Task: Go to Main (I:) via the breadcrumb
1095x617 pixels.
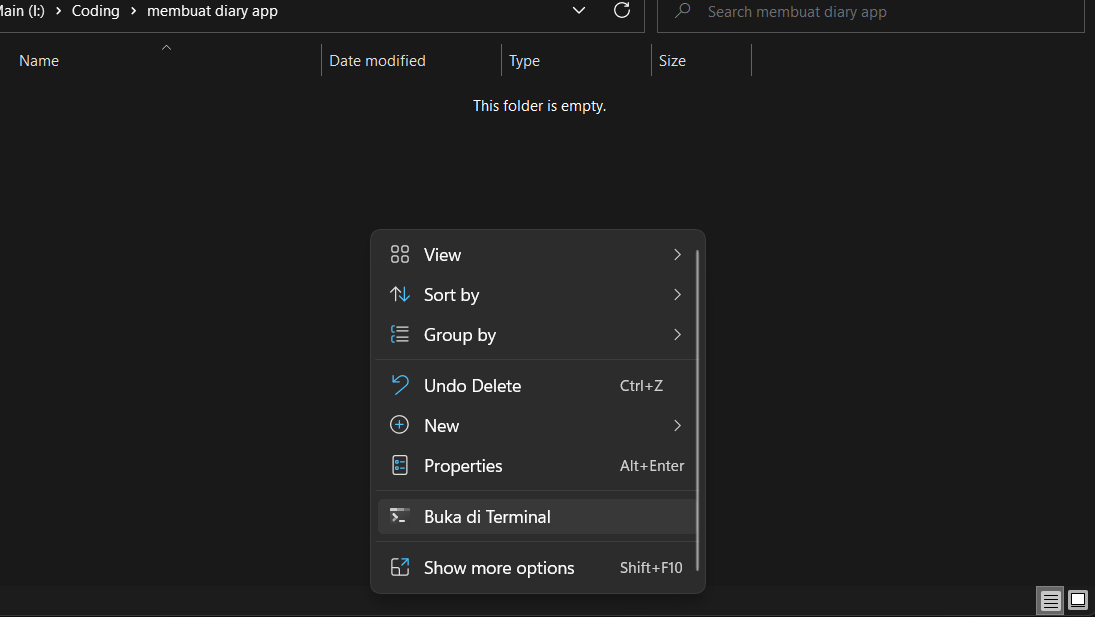Action: (22, 11)
